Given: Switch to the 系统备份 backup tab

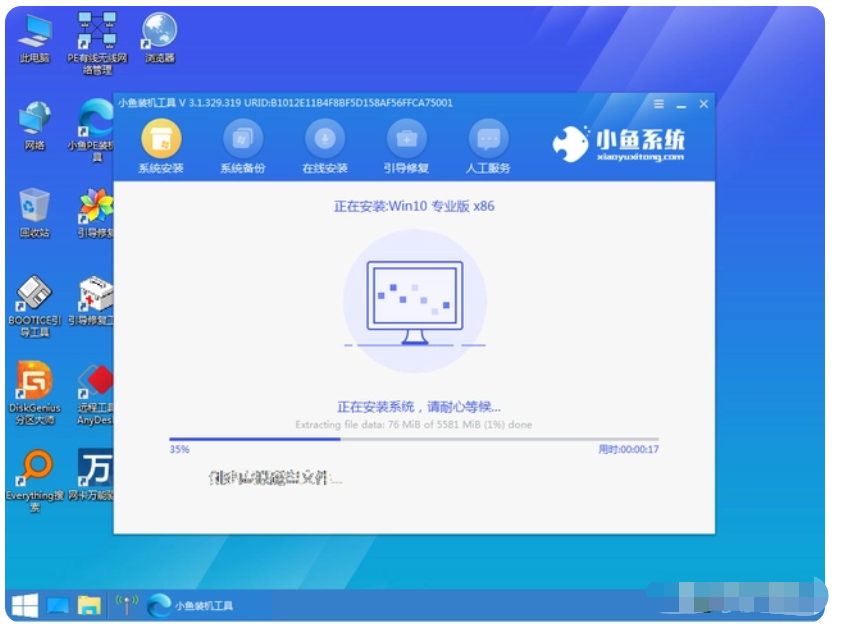Looking at the screenshot, I should [x=242, y=146].
